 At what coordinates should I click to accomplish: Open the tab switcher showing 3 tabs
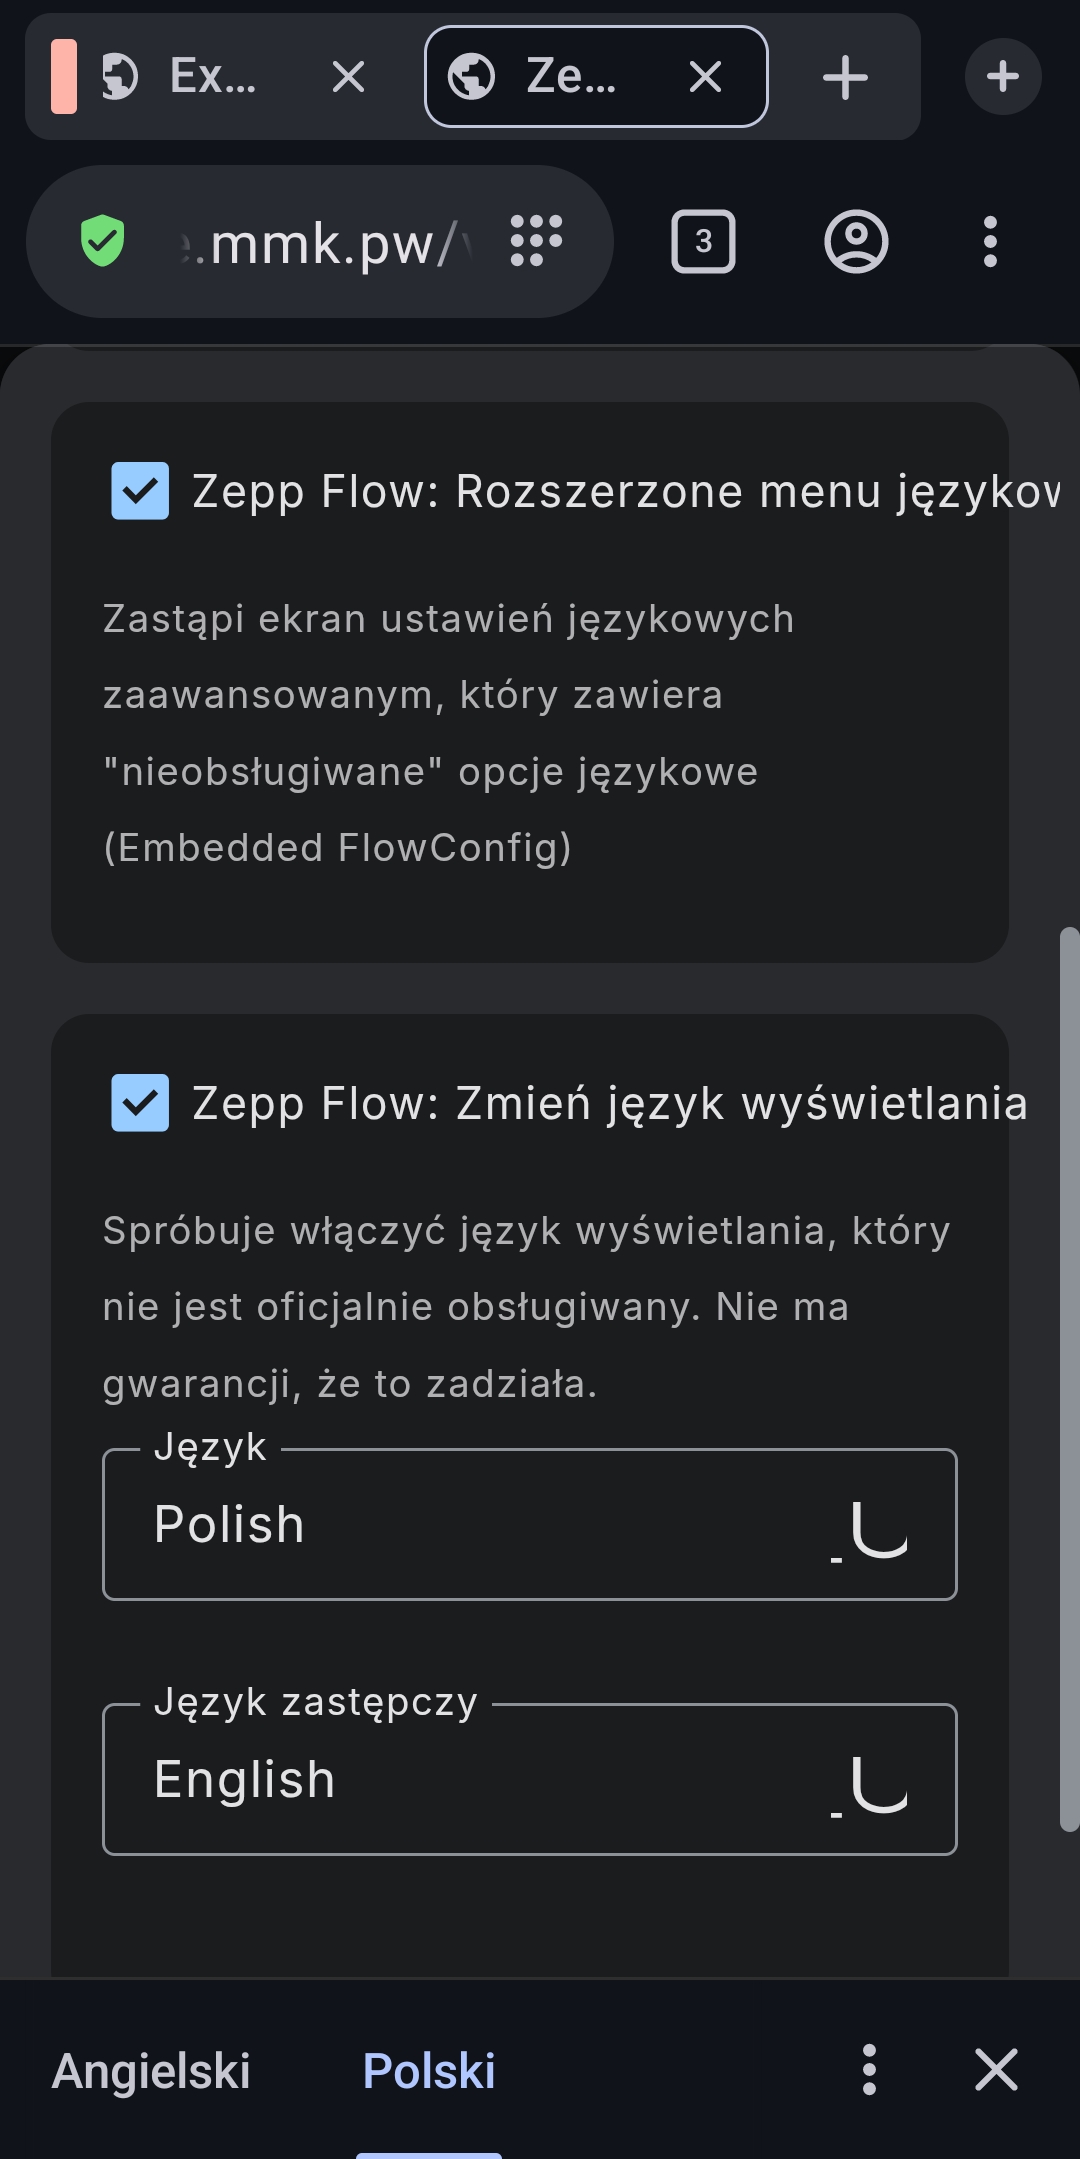pyautogui.click(x=703, y=242)
